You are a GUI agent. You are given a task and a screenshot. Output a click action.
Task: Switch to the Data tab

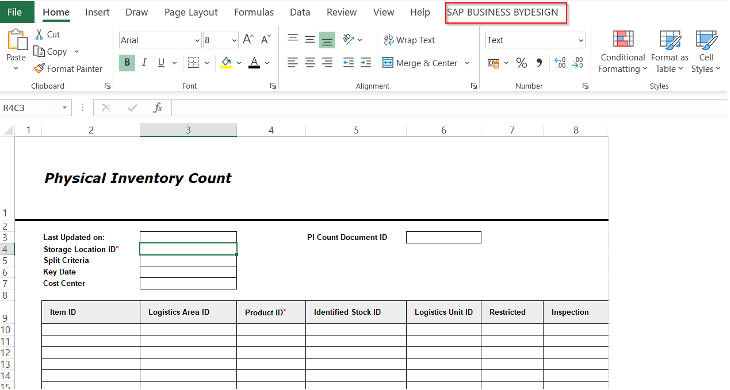[x=300, y=12]
